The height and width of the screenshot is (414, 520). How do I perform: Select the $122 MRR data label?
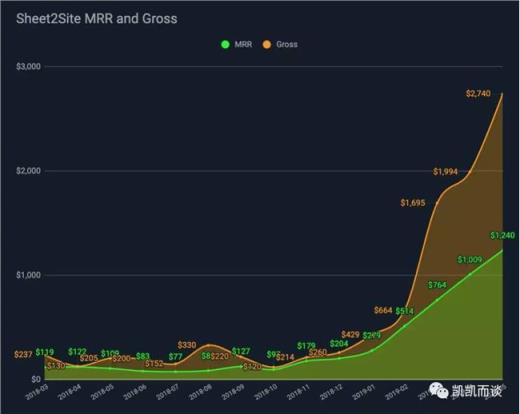pos(77,352)
